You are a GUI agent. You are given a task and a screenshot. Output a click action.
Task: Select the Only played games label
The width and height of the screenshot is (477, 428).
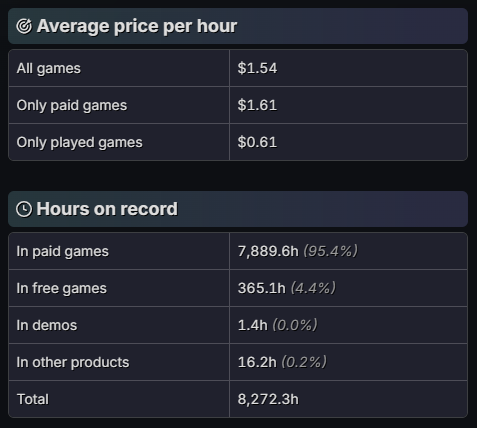pyautogui.click(x=79, y=142)
